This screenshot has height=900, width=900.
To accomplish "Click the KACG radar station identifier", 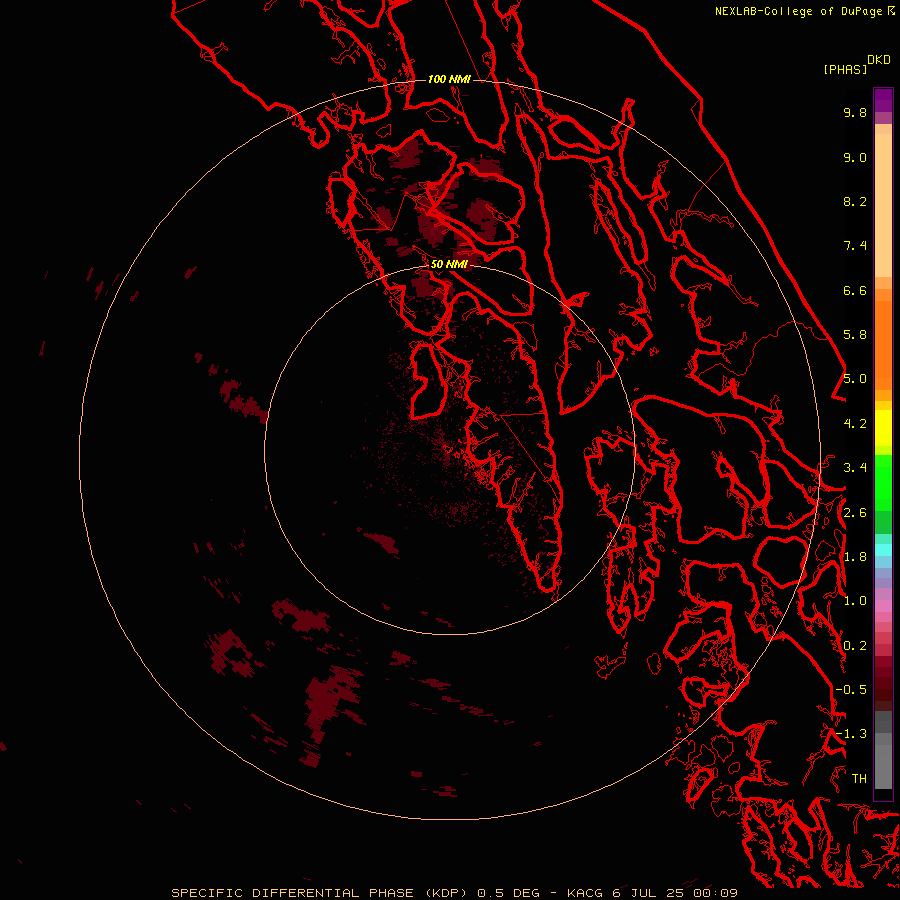I will [x=585, y=893].
